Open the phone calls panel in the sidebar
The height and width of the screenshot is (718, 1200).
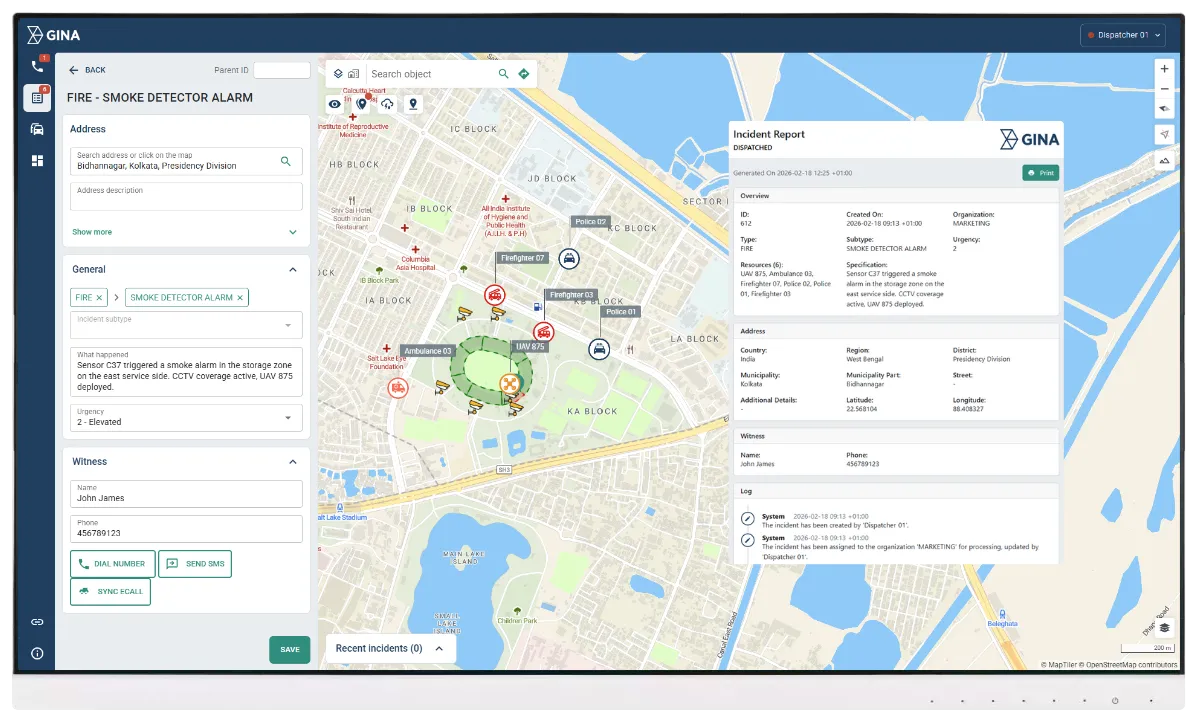38,68
